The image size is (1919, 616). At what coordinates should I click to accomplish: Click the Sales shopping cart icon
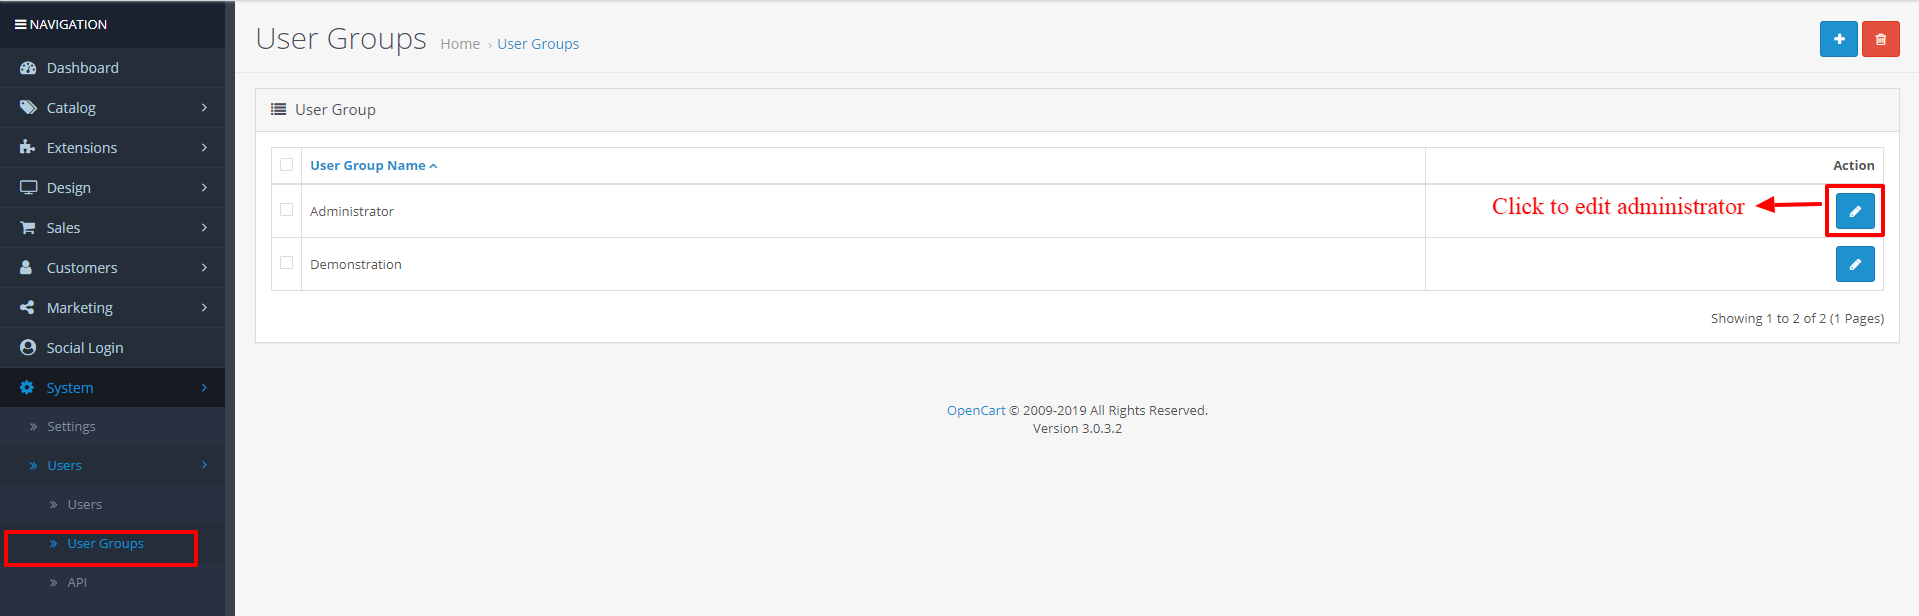pos(28,228)
